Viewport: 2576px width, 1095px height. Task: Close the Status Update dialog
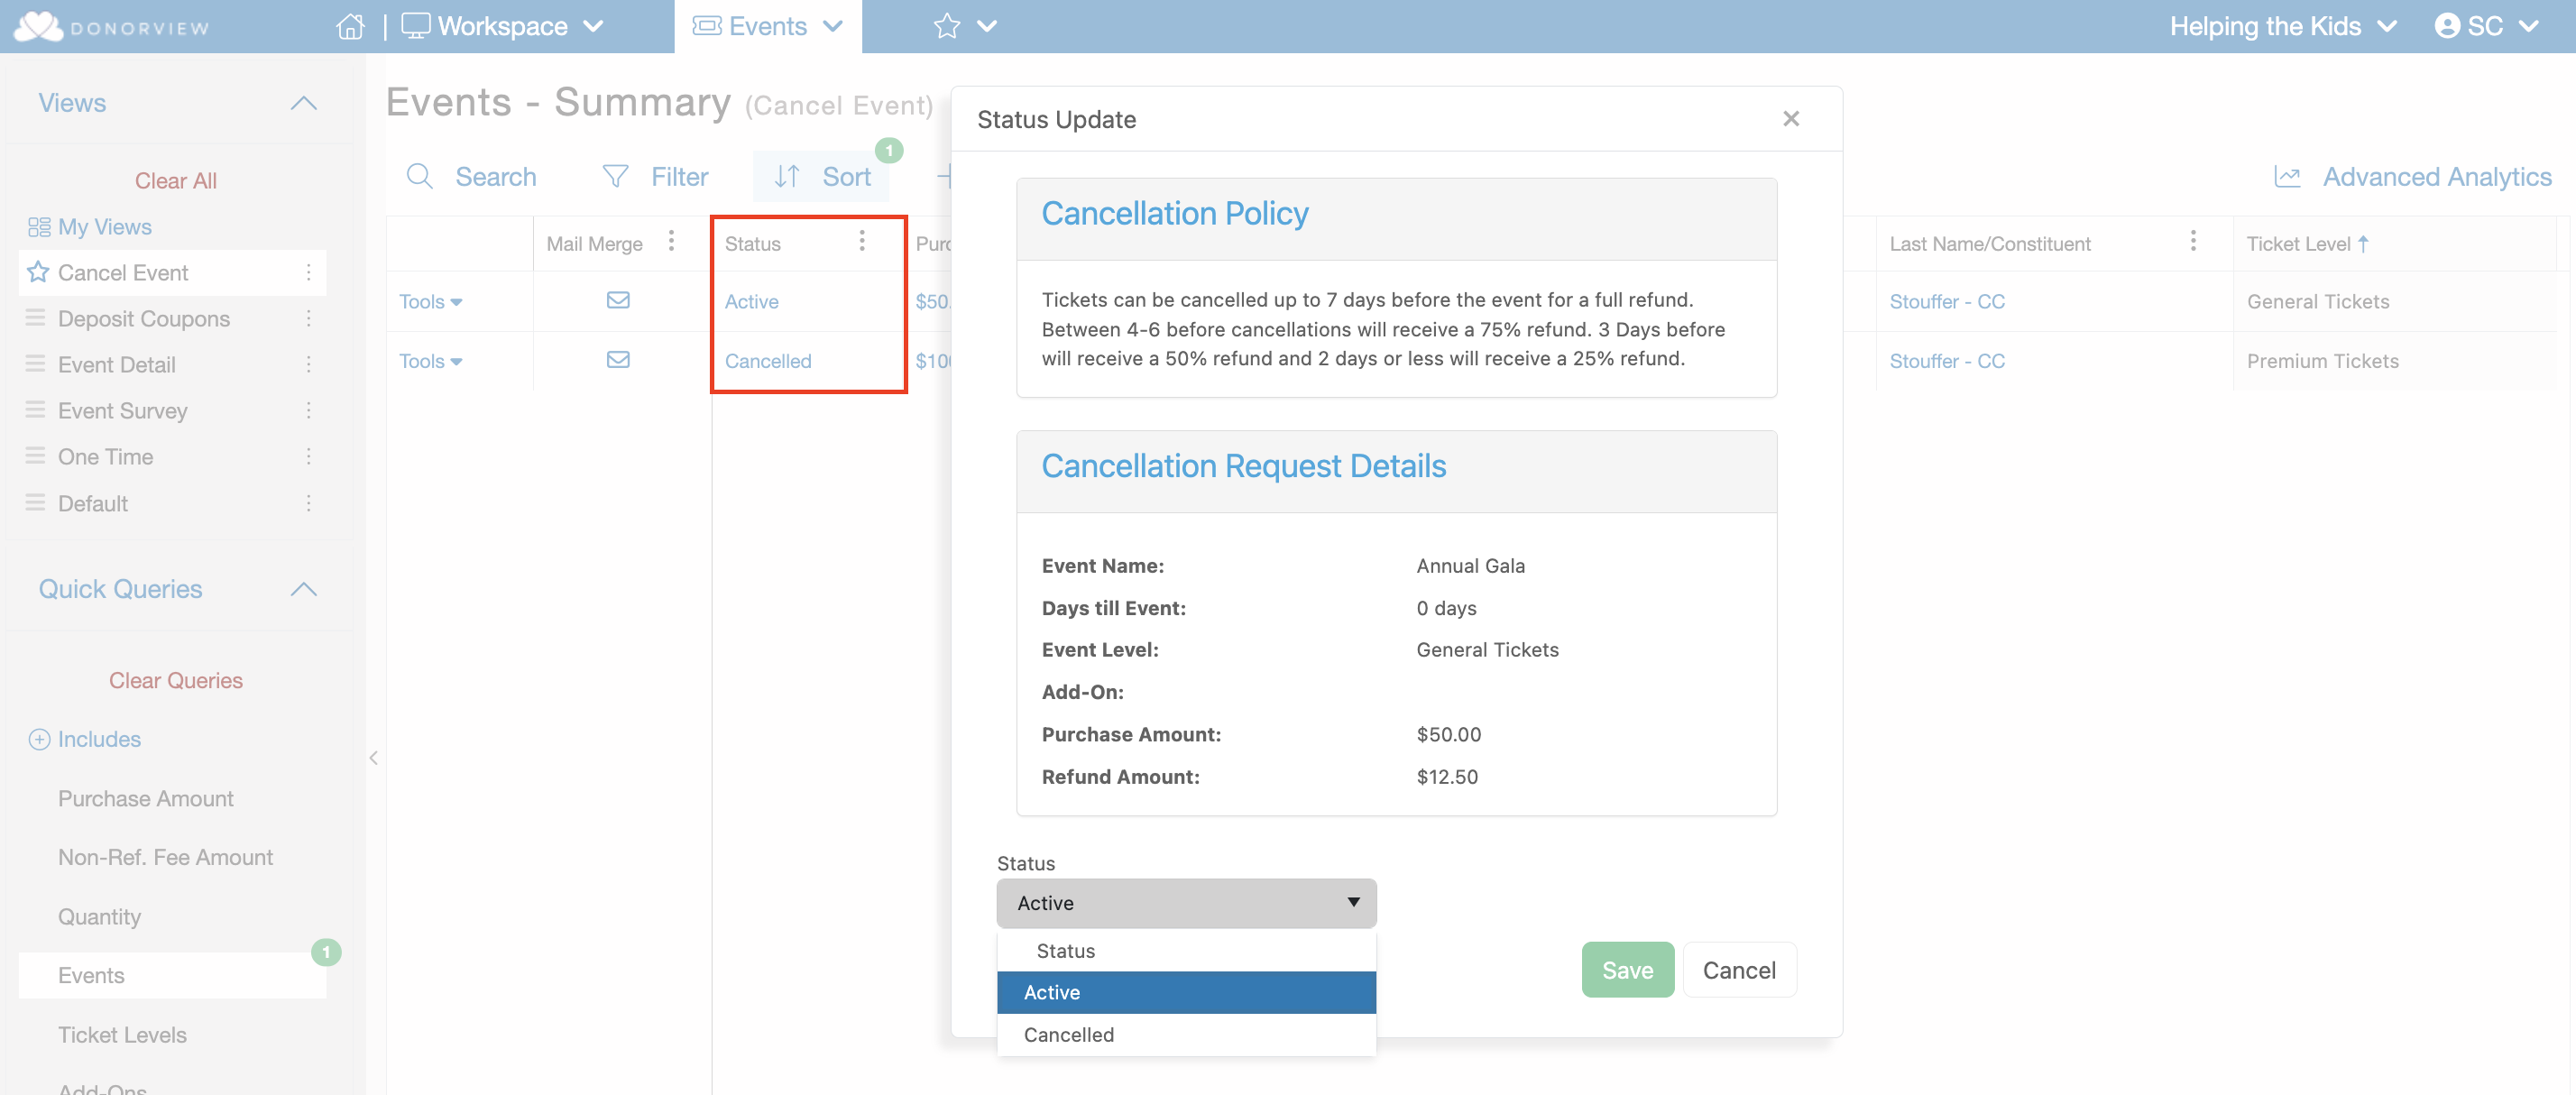[1790, 119]
